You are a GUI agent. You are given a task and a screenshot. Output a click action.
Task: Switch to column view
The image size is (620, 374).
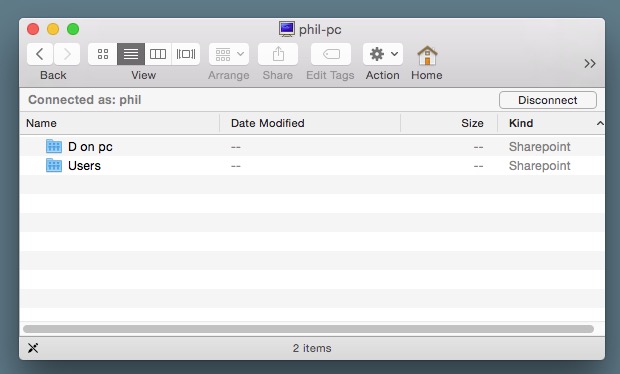[158, 54]
